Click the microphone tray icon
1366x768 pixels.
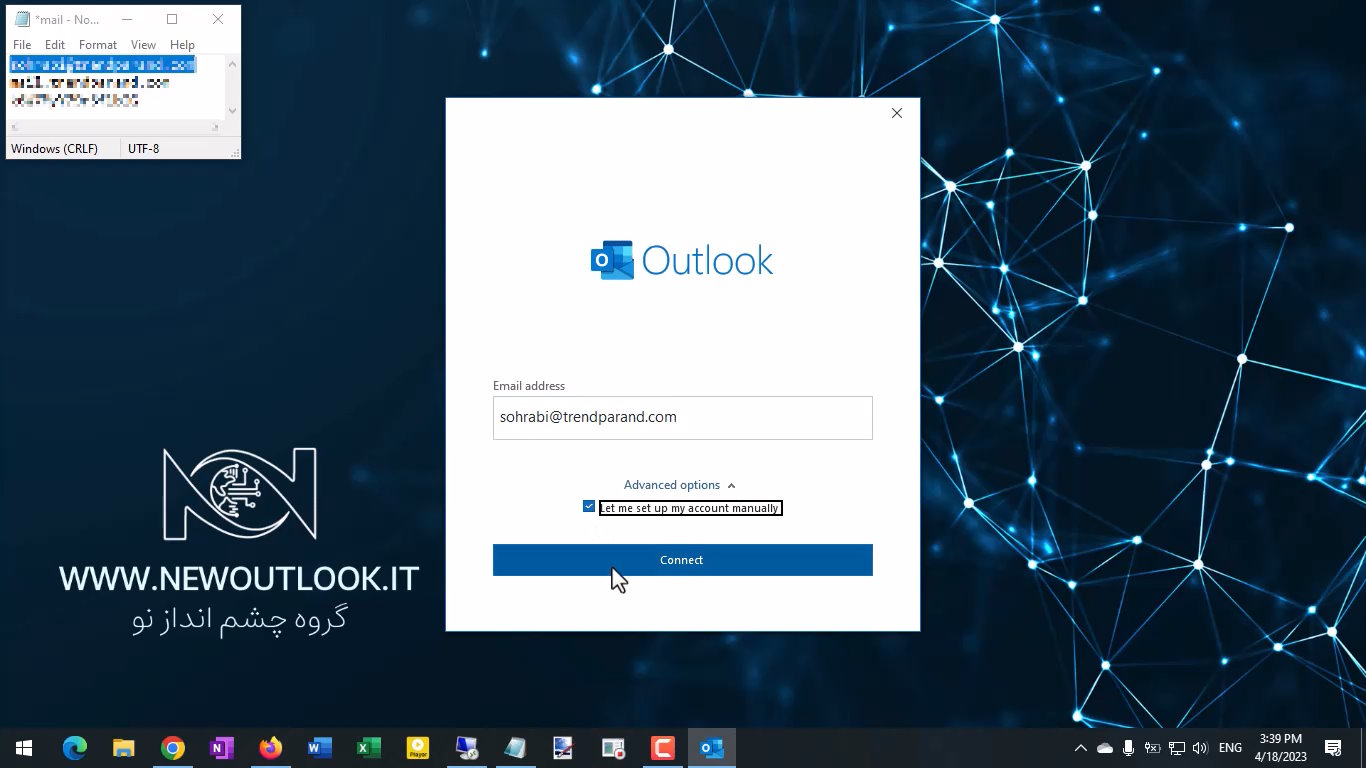1128,748
